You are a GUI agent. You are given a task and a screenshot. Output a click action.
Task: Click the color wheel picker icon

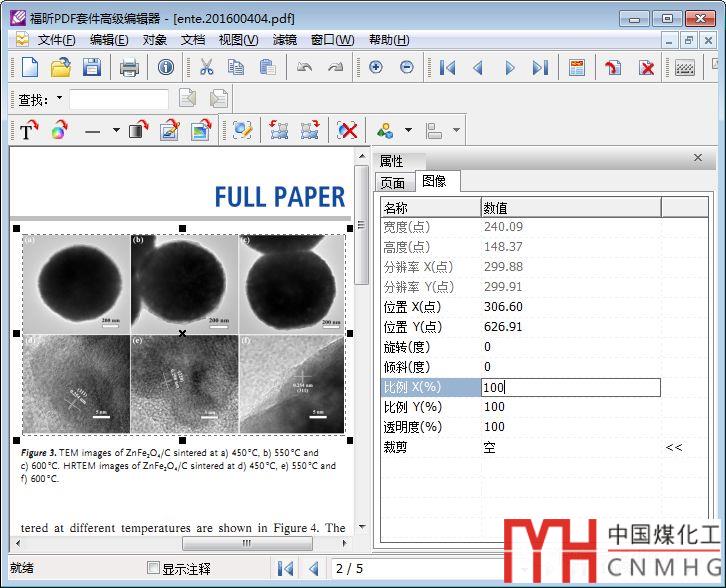coord(59,131)
